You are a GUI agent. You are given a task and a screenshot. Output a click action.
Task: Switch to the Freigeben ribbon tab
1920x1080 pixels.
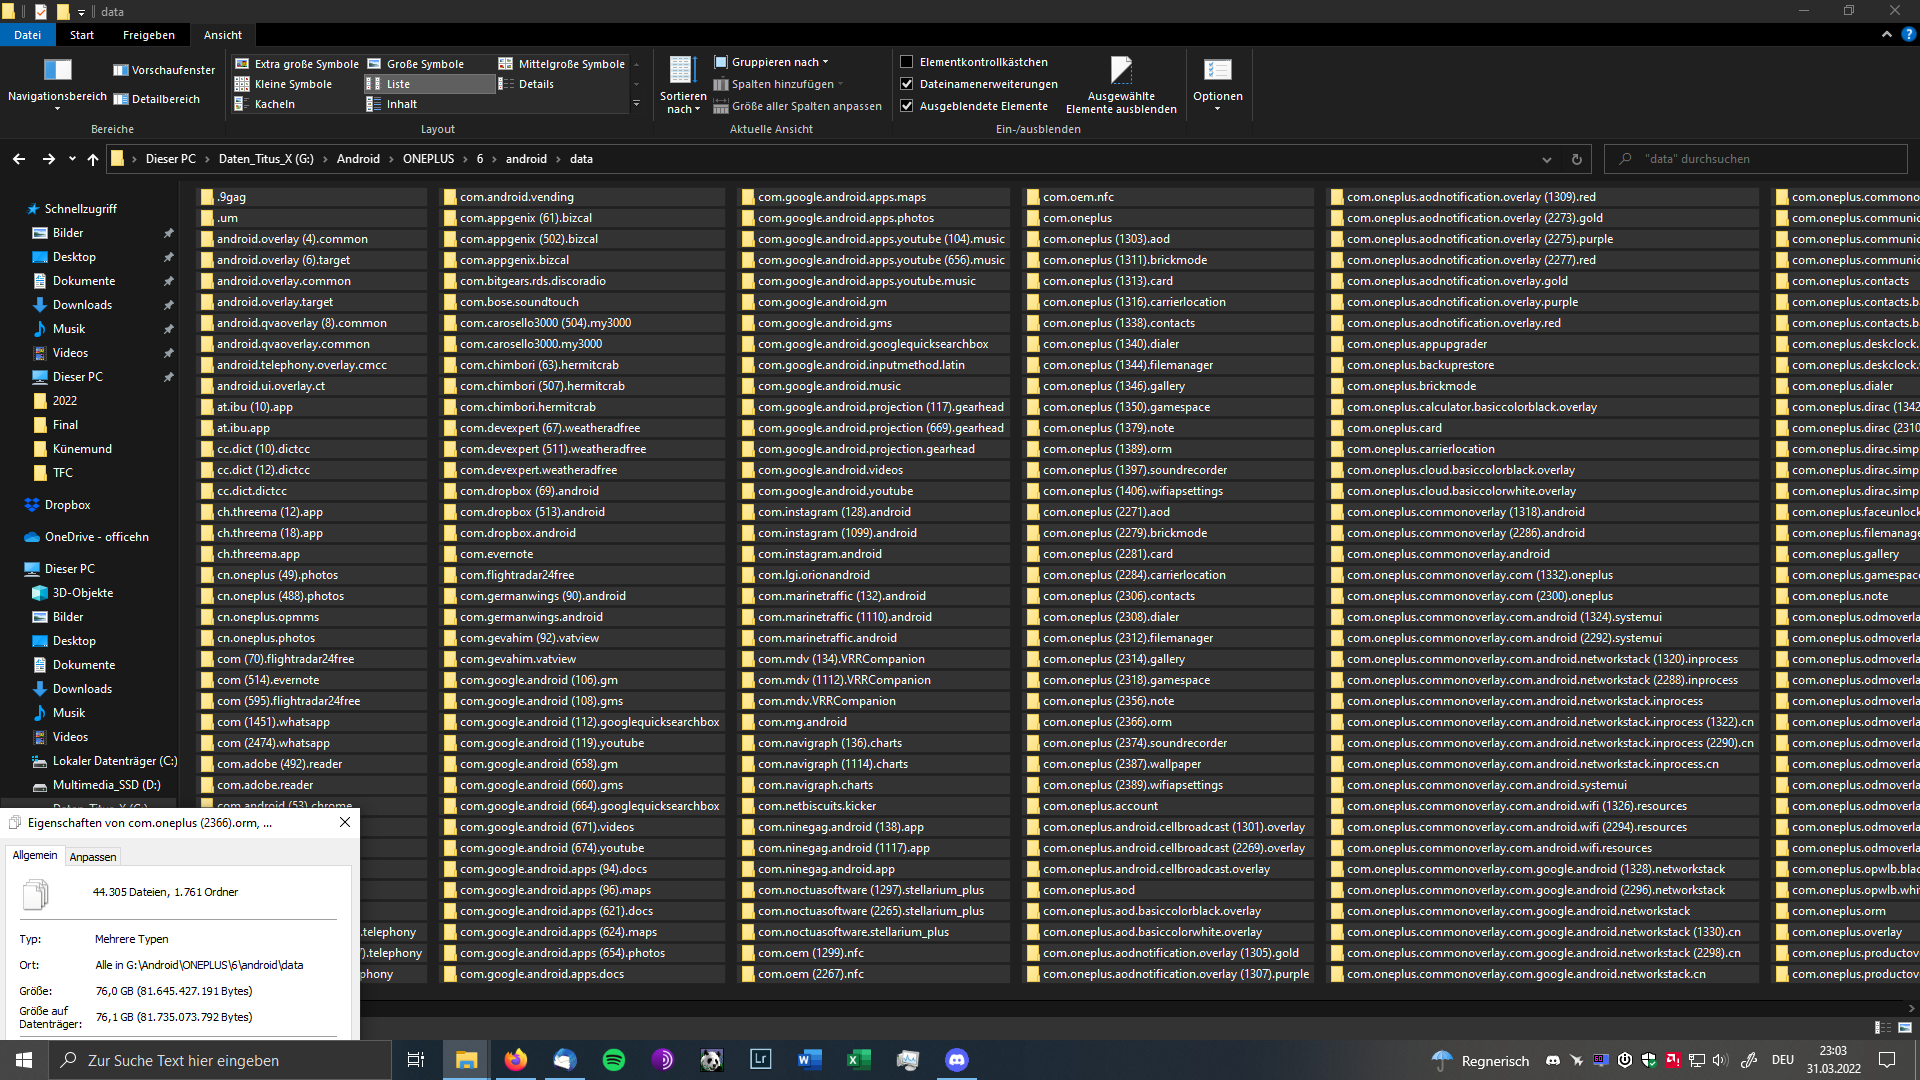[148, 35]
